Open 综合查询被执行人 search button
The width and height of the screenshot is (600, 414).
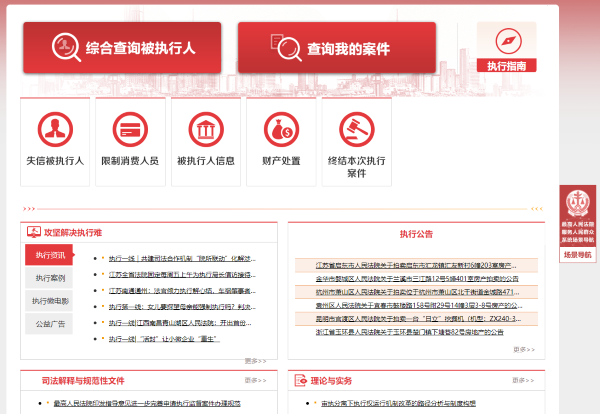[122, 48]
